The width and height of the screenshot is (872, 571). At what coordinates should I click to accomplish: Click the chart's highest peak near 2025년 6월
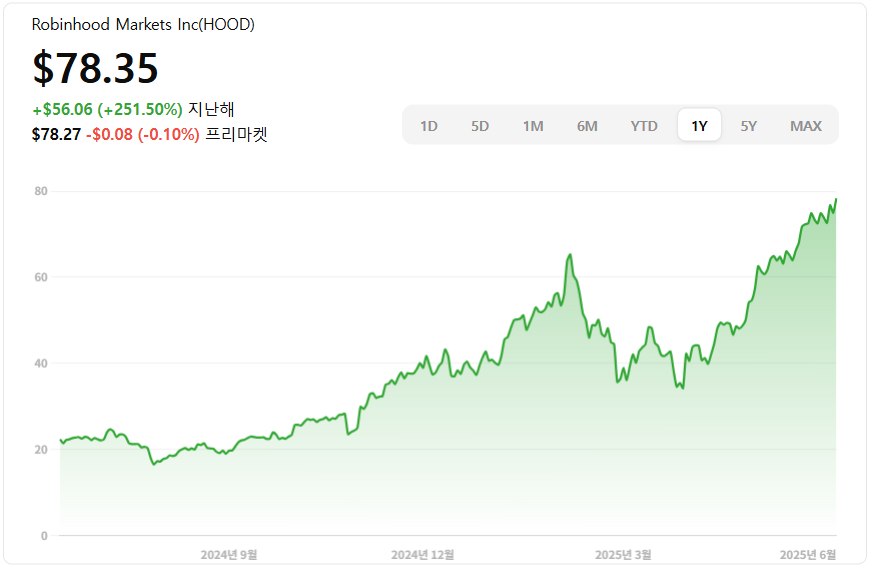coord(835,200)
